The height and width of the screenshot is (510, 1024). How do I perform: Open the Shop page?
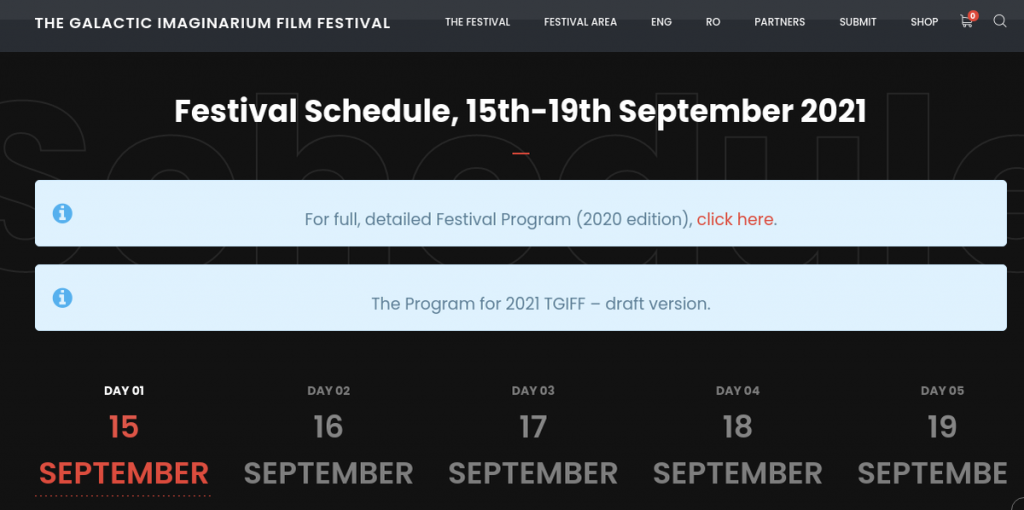click(x=924, y=22)
